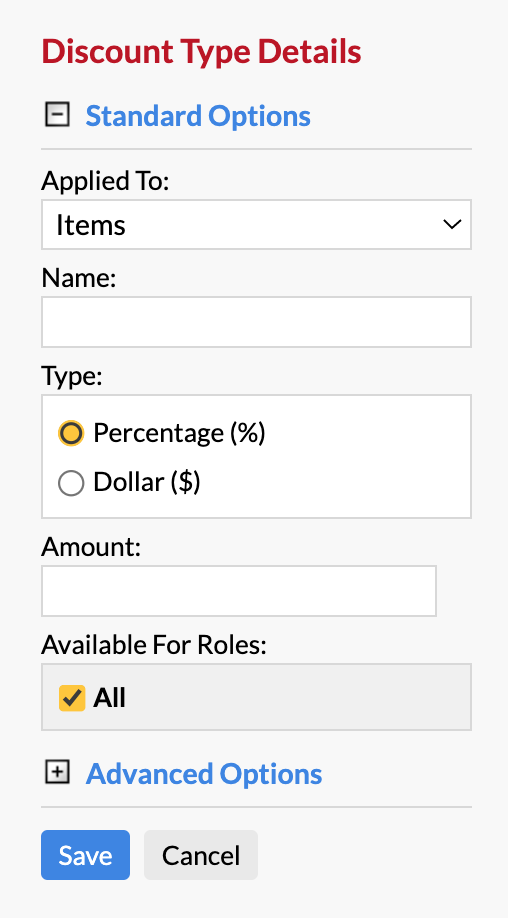The image size is (508, 918).
Task: Click the Percentage (%) label text
Action: coord(179,433)
